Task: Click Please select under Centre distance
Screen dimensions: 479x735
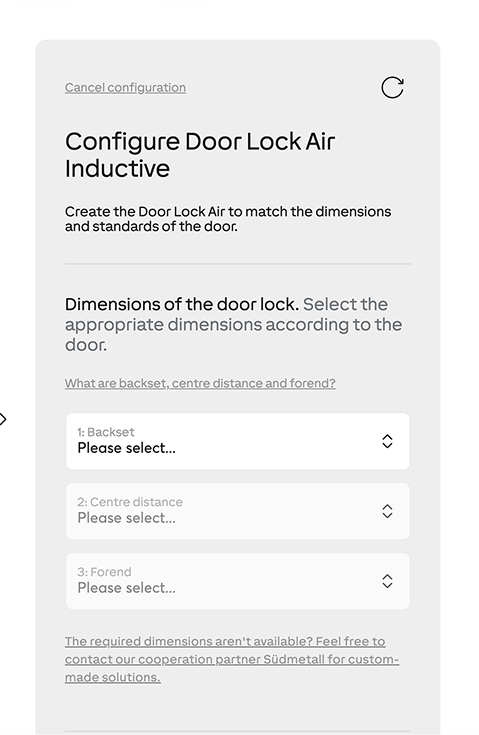Action: [x=127, y=518]
